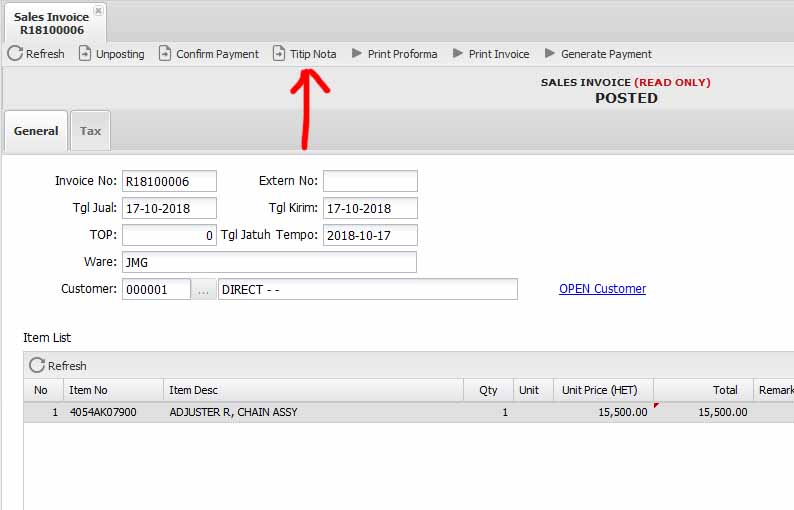The height and width of the screenshot is (510, 794).
Task: Follow the OPEN Customer link
Action: coord(602,289)
